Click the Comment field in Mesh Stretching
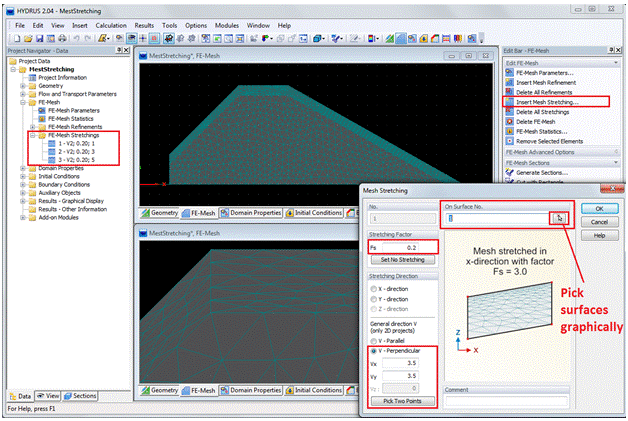This screenshot has height=421, width=628. (507, 401)
